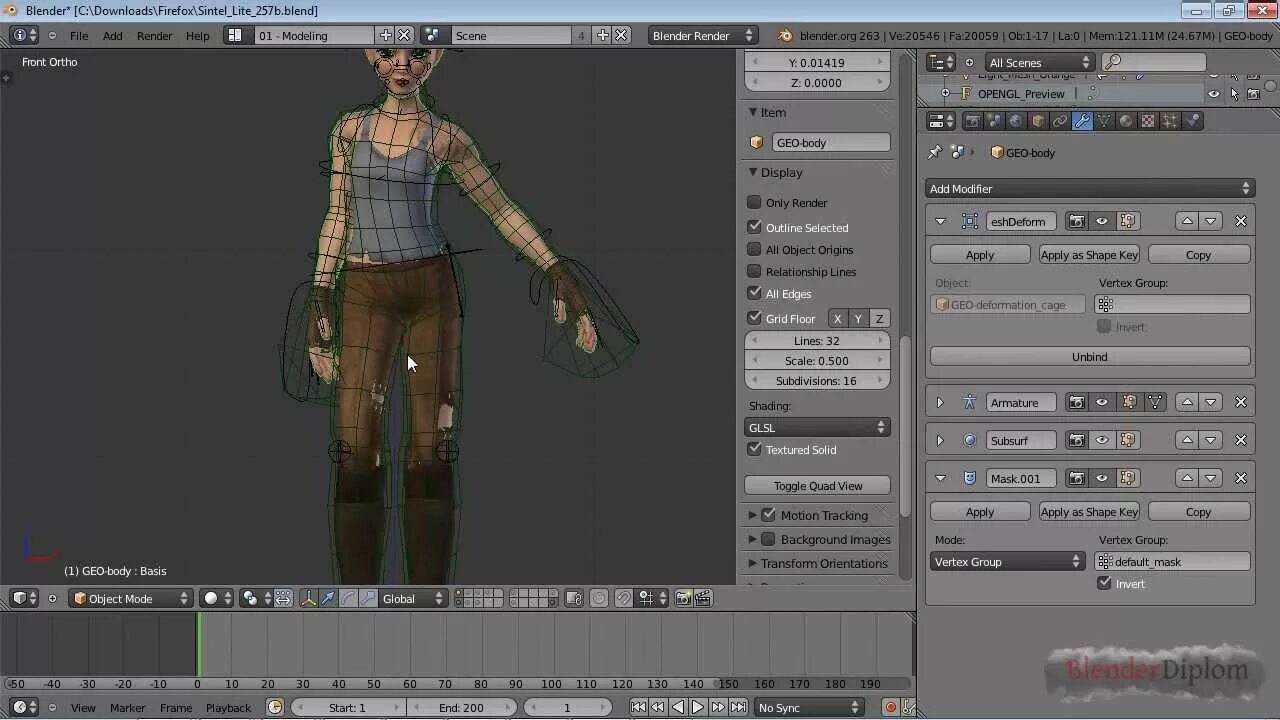Open the Render properties tab icon
This screenshot has width=1280, height=720.
coord(972,121)
